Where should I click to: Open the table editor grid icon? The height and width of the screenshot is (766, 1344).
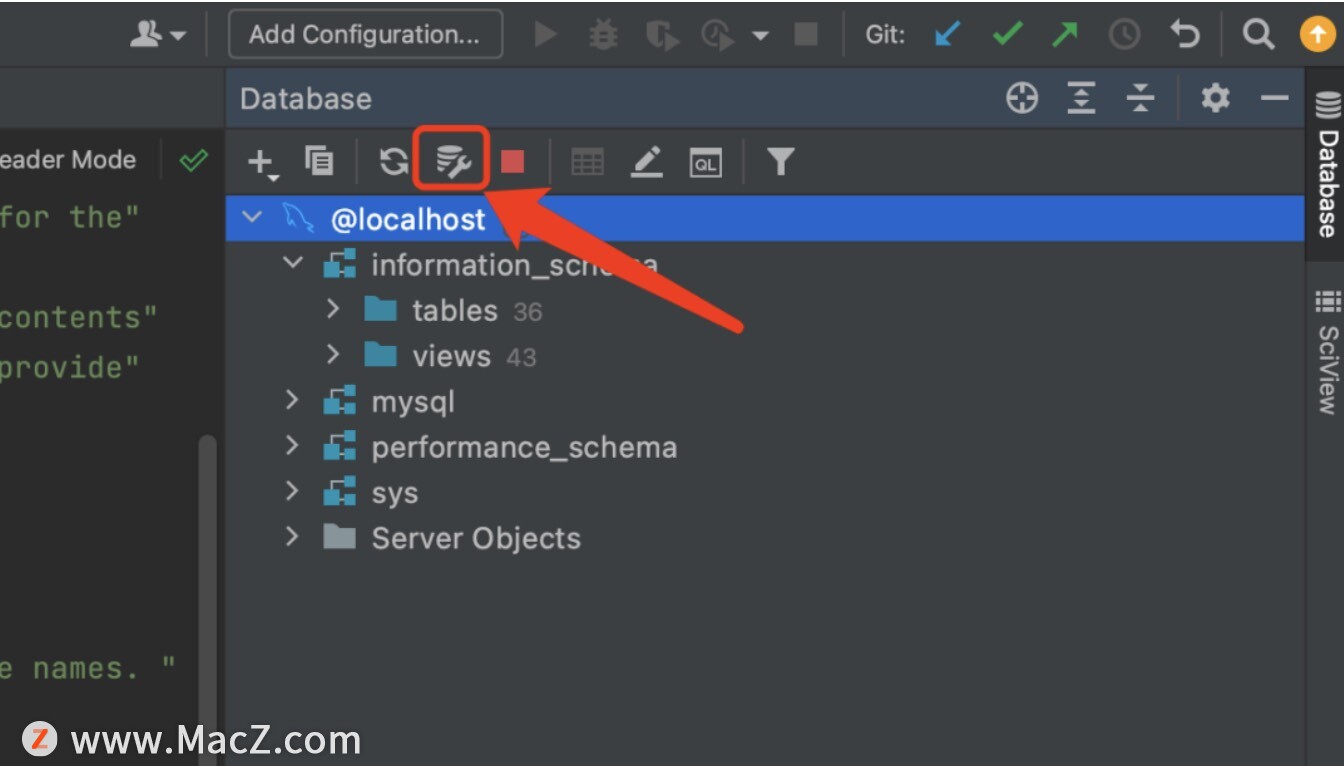click(587, 162)
